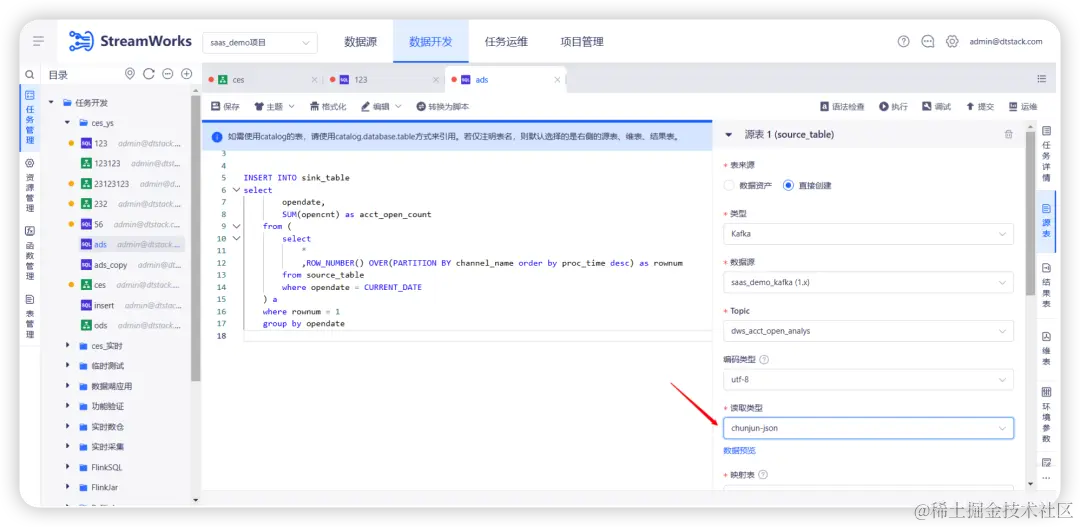This screenshot has width=1080, height=527.
Task: Open the 编辑 edit dropdown
Action: click(381, 107)
